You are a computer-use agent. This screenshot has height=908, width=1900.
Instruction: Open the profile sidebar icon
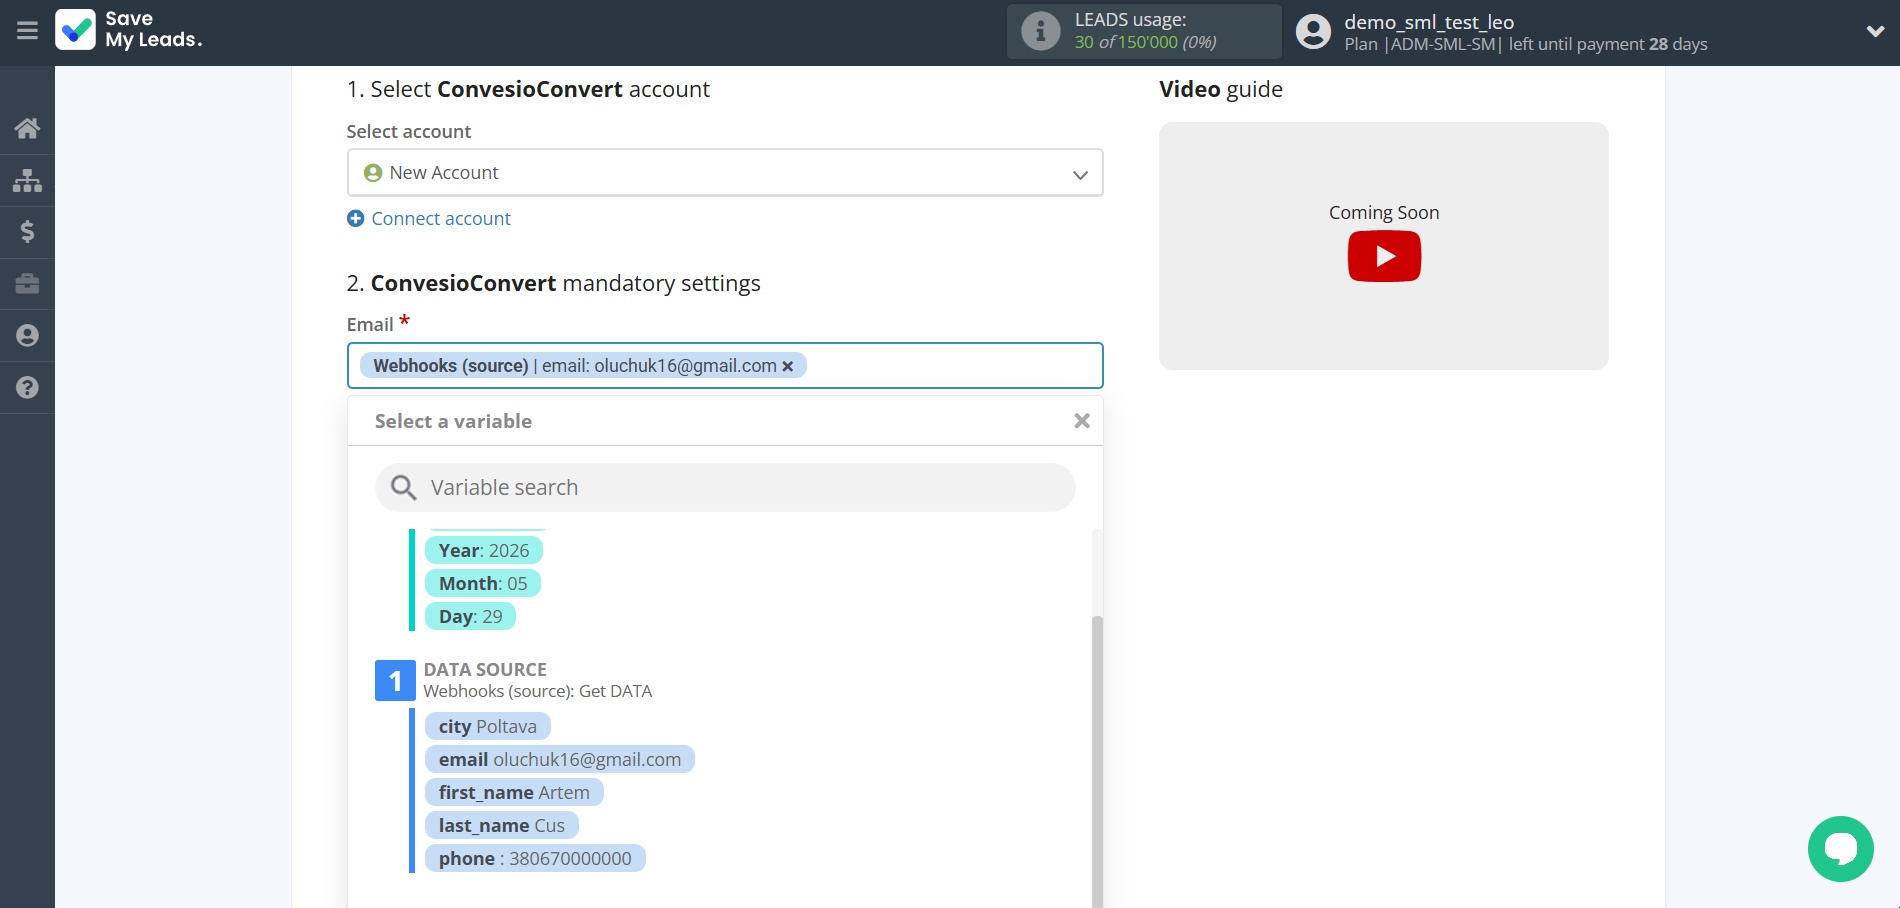[x=27, y=335]
